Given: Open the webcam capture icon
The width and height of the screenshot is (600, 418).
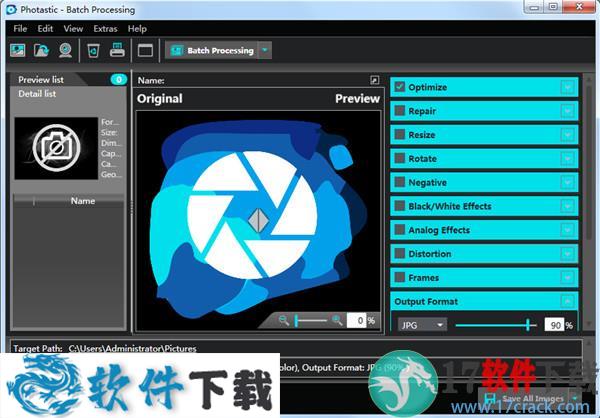Looking at the screenshot, I should pyautogui.click(x=65, y=50).
